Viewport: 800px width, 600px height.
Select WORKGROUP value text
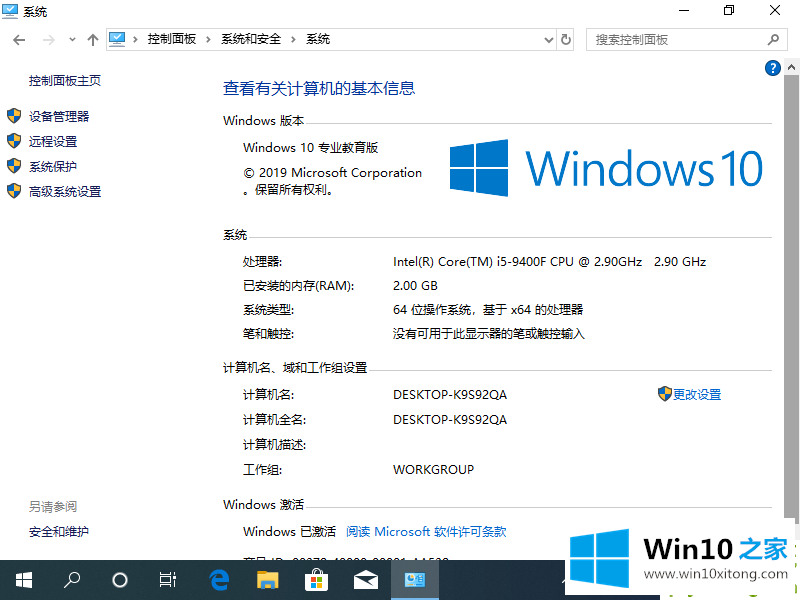coord(434,470)
